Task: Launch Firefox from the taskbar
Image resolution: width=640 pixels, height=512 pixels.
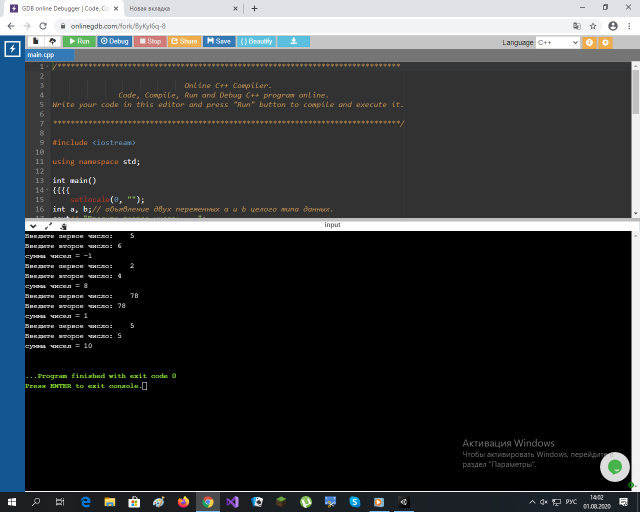Action: click(x=184, y=502)
